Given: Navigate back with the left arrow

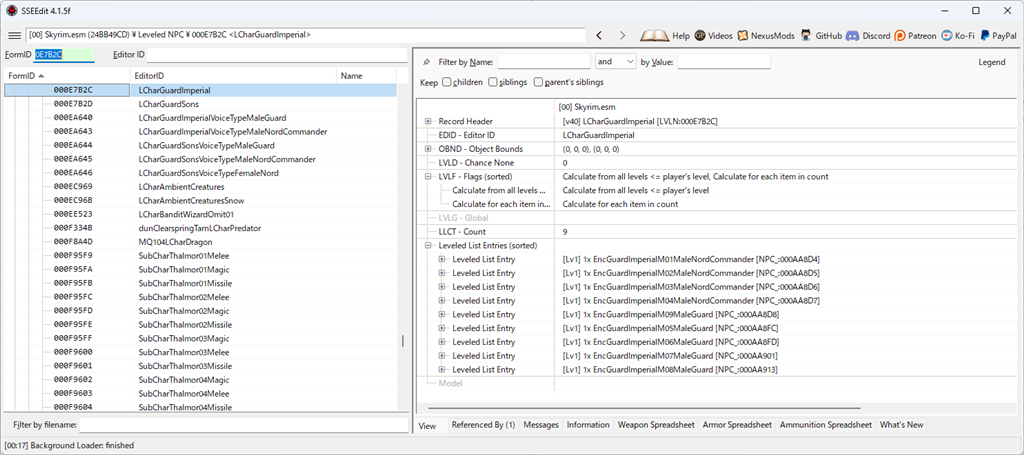Looking at the screenshot, I should (x=599, y=36).
